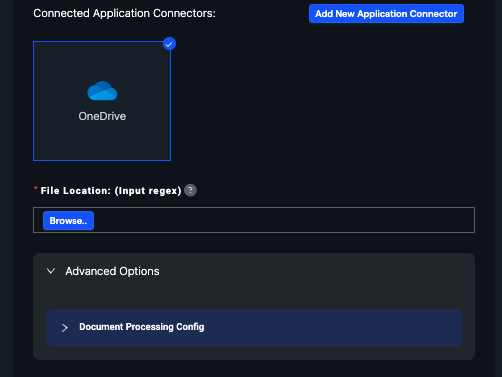
Task: Click Add New Application Connector button
Action: point(386,14)
